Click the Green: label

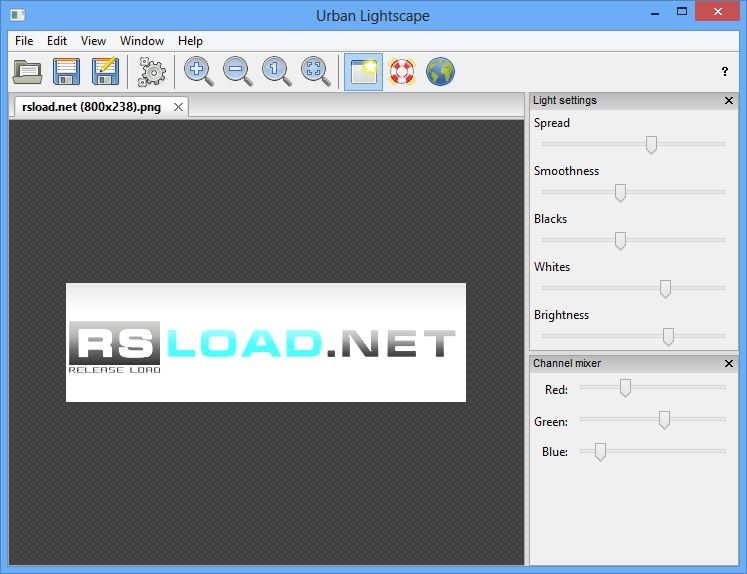coord(551,422)
